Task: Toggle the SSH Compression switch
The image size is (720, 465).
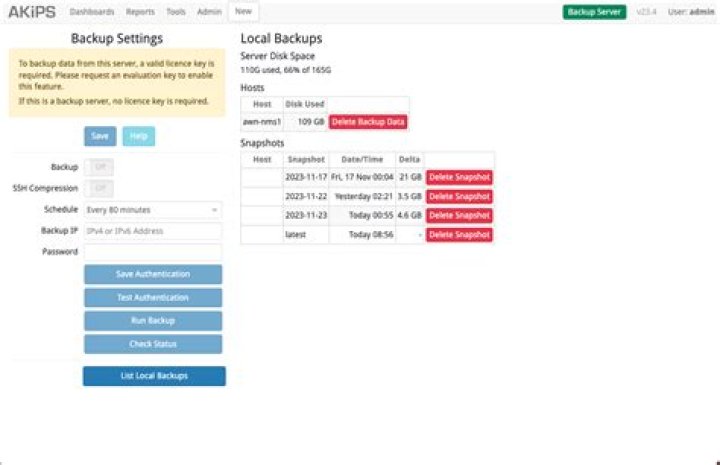Action: pyautogui.click(x=98, y=189)
